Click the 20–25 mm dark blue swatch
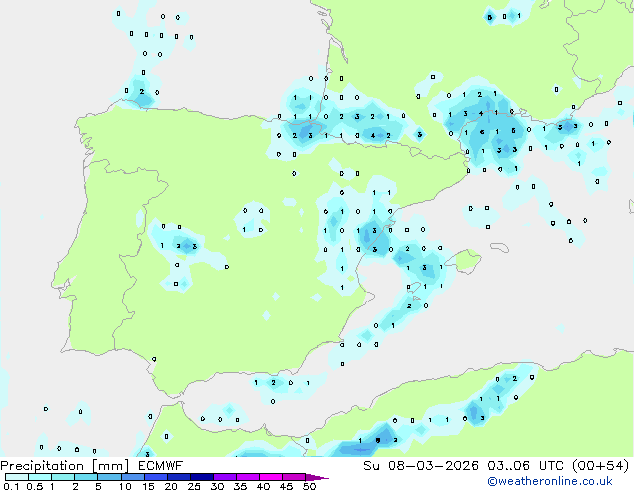Screen dimensions: 634x490 coord(179,477)
